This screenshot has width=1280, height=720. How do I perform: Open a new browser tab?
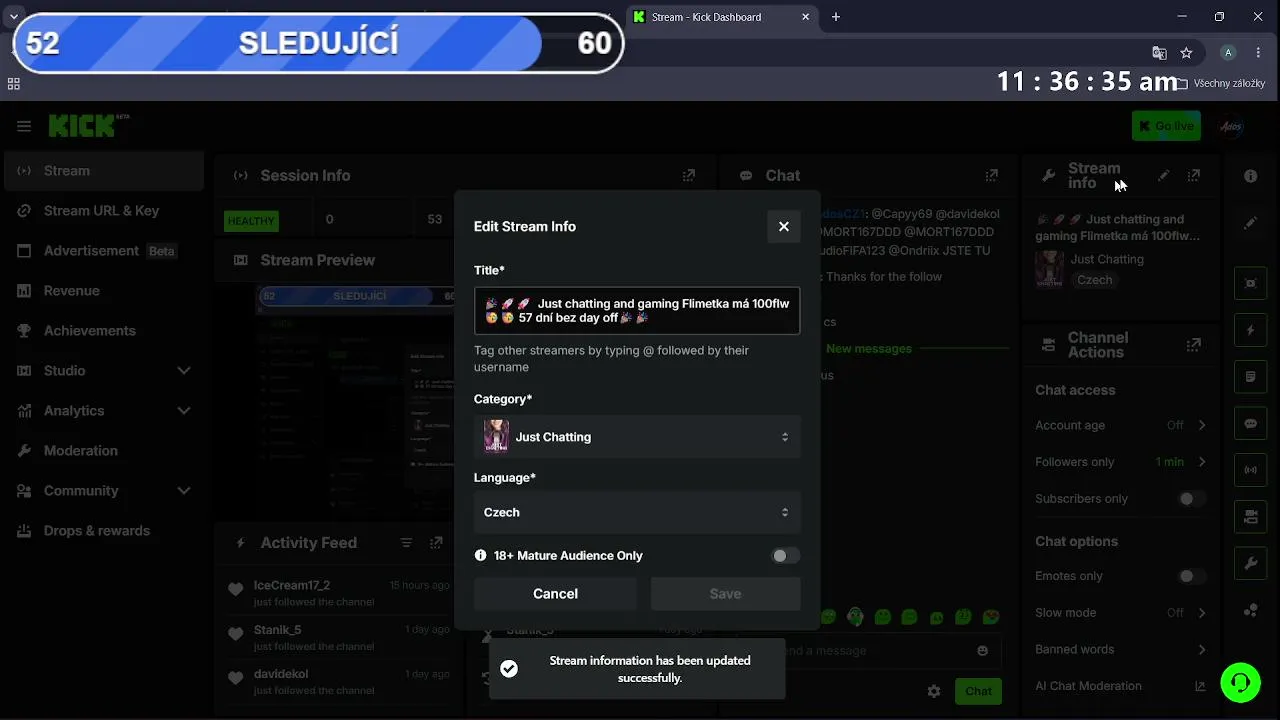click(x=836, y=17)
